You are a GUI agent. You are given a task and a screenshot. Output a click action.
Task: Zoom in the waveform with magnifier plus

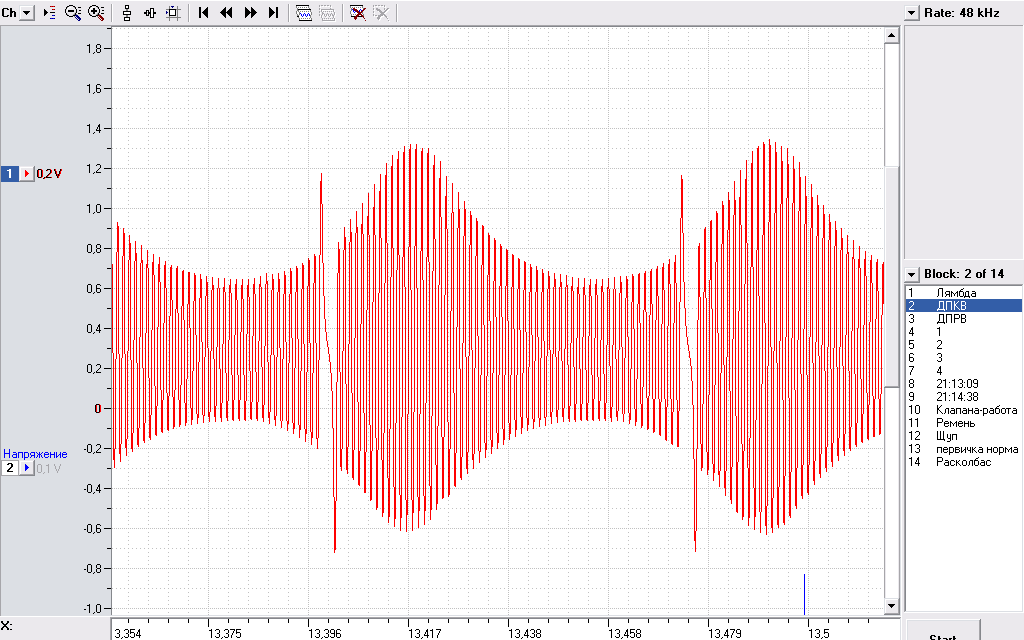(96, 12)
